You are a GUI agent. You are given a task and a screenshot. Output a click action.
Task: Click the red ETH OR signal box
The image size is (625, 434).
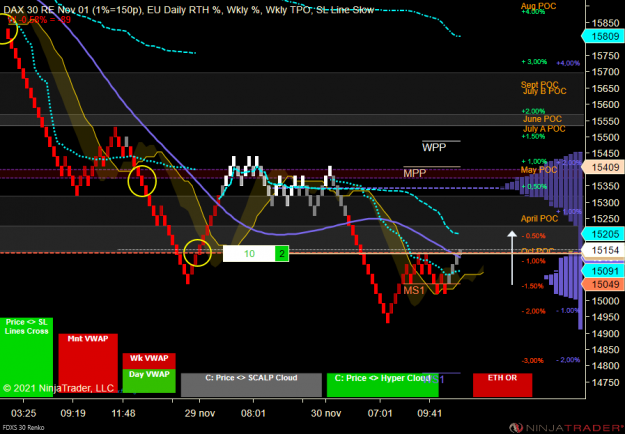pos(502,385)
